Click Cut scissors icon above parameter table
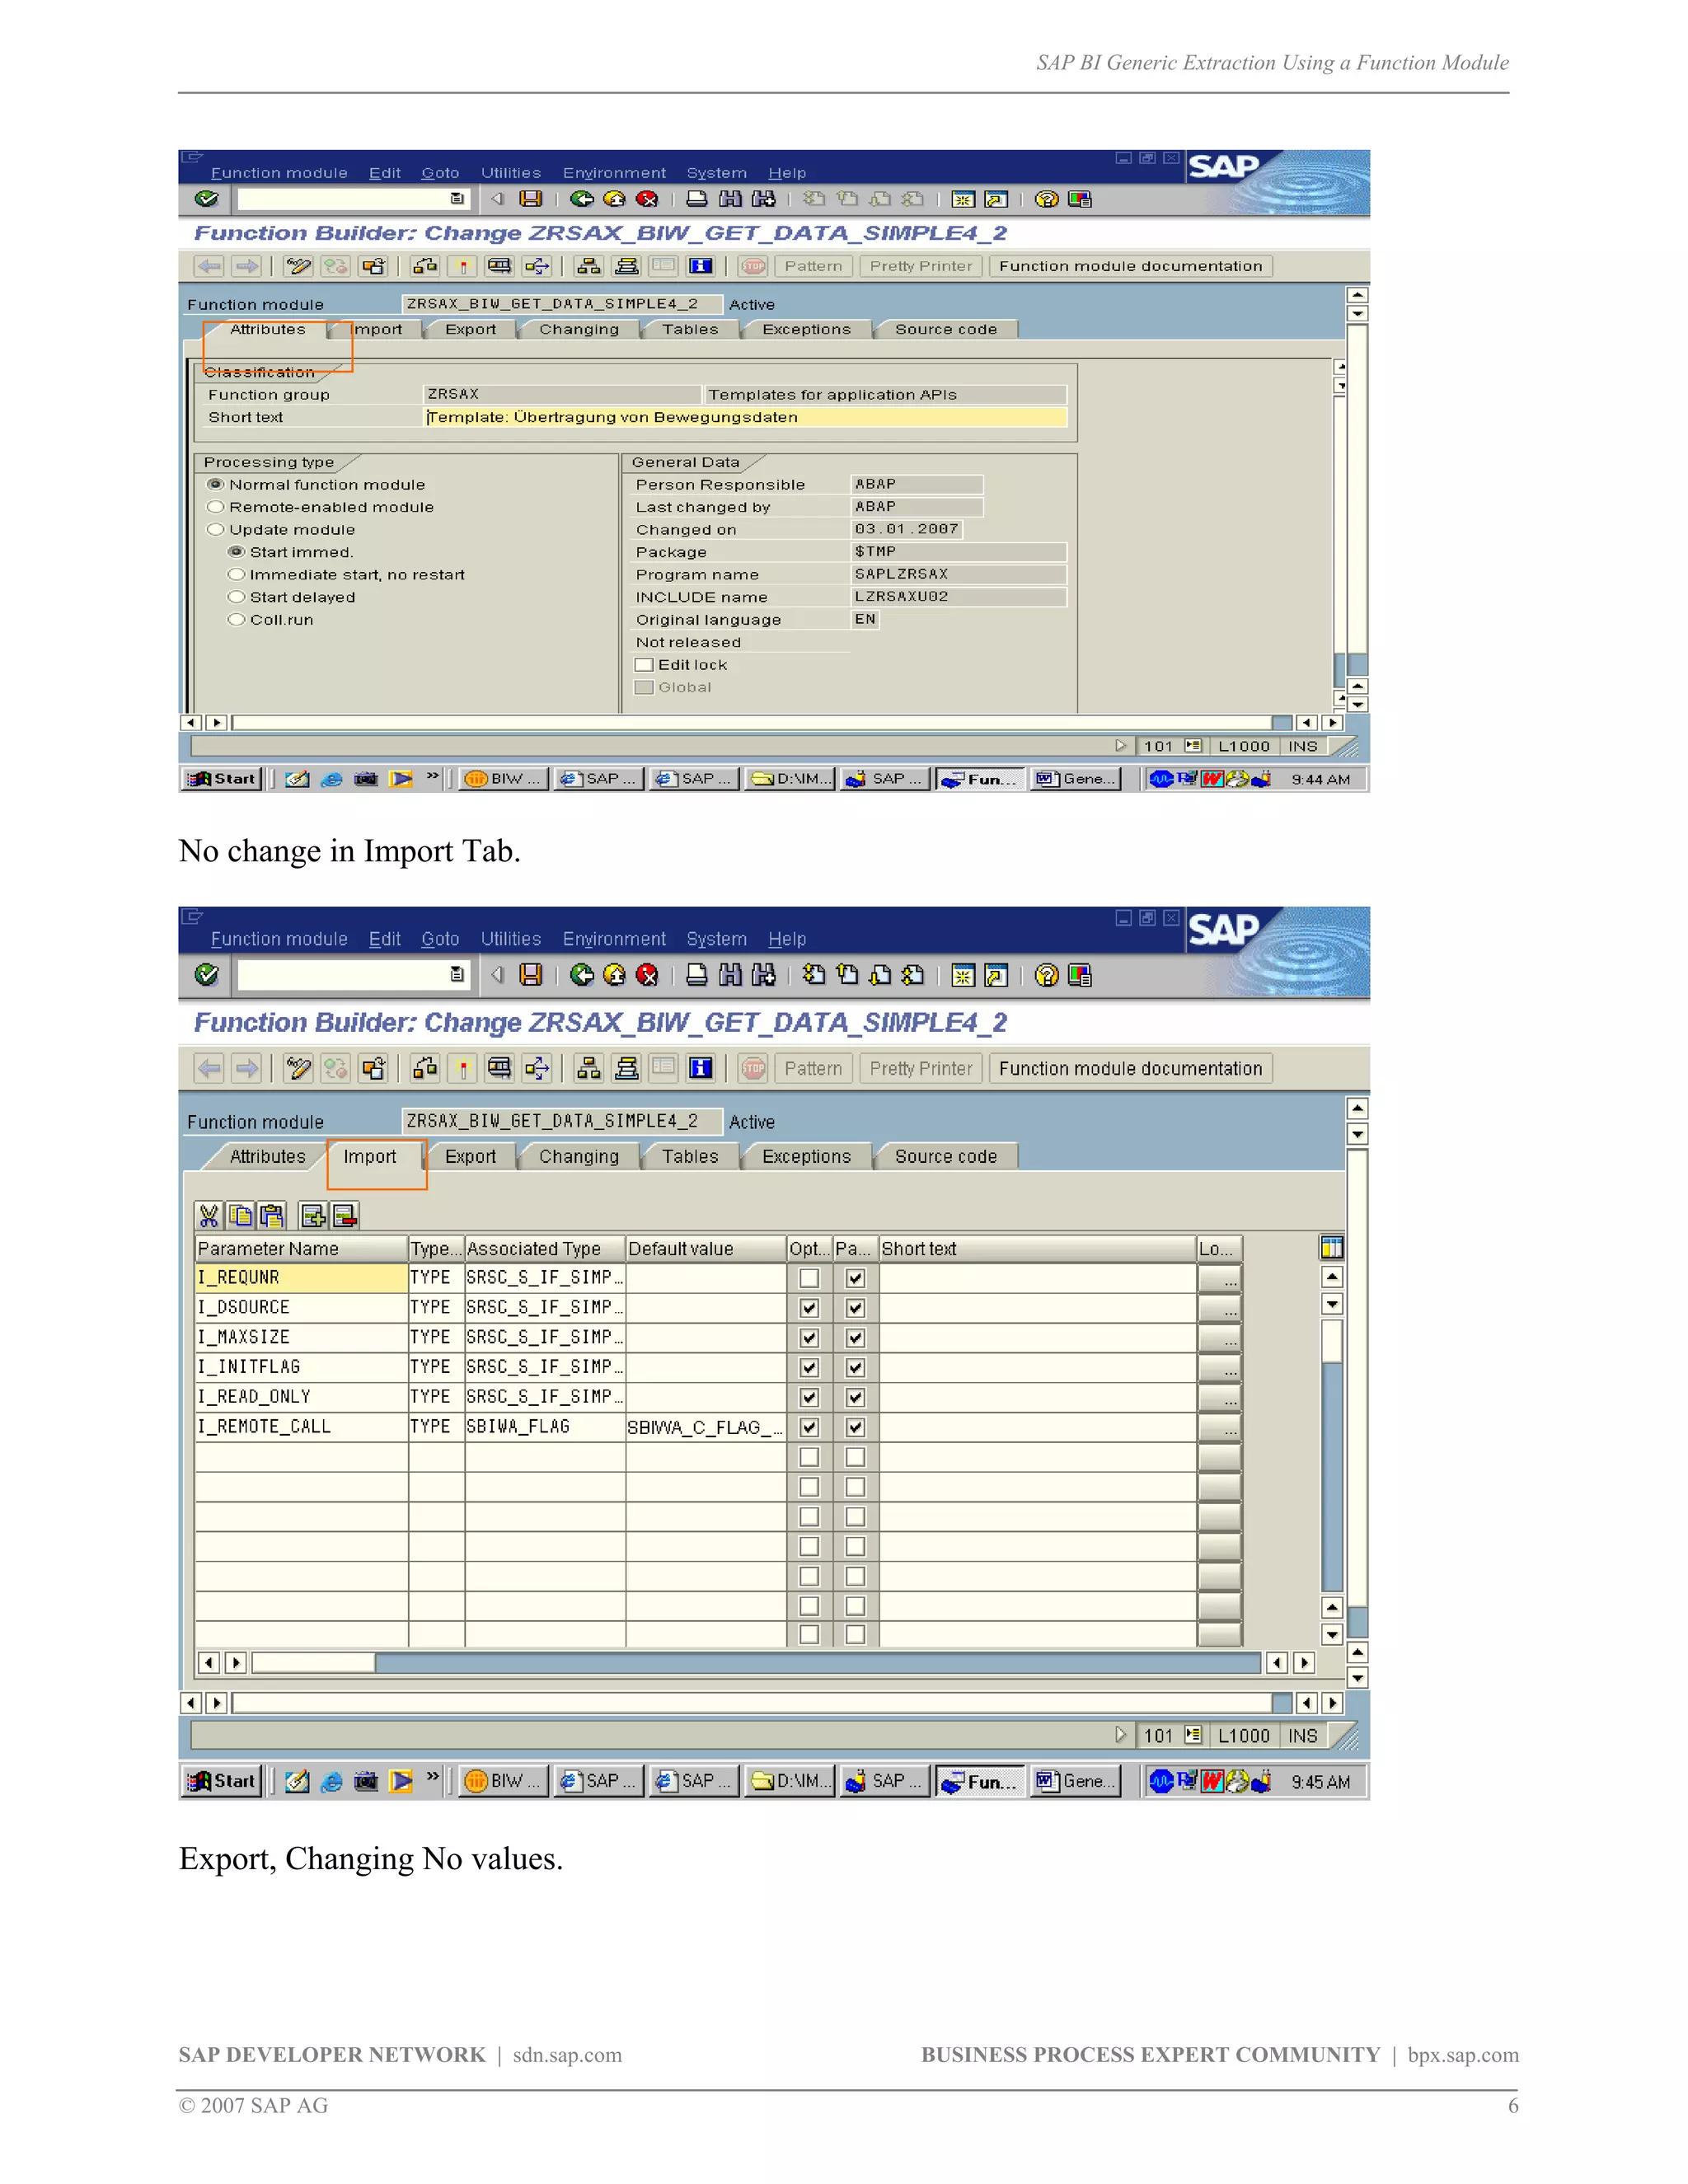The image size is (1688, 2184). 209,1215
